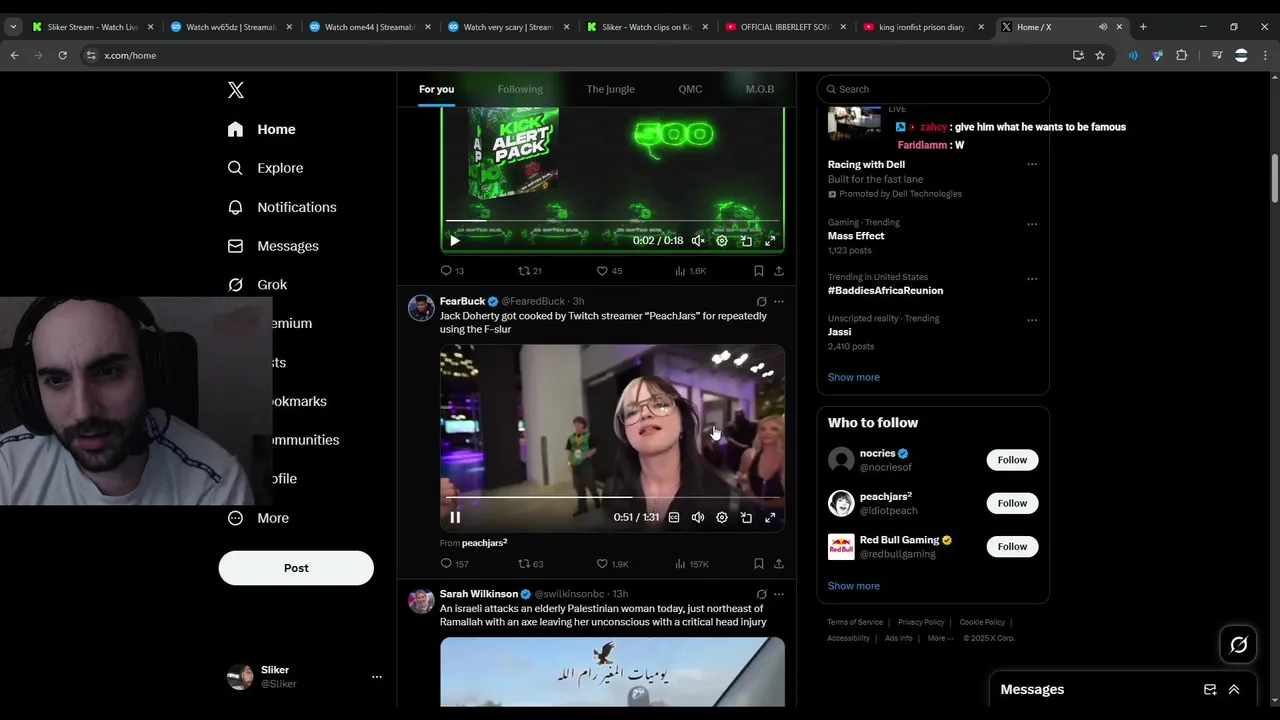Enter fullscreen on Kick Alert Pack video
The height and width of the screenshot is (720, 1280).
click(770, 241)
